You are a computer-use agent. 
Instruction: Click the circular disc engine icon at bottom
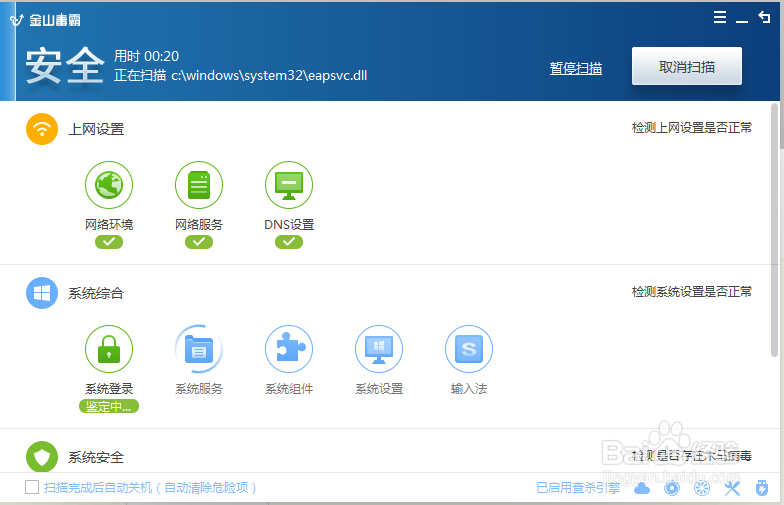[672, 488]
